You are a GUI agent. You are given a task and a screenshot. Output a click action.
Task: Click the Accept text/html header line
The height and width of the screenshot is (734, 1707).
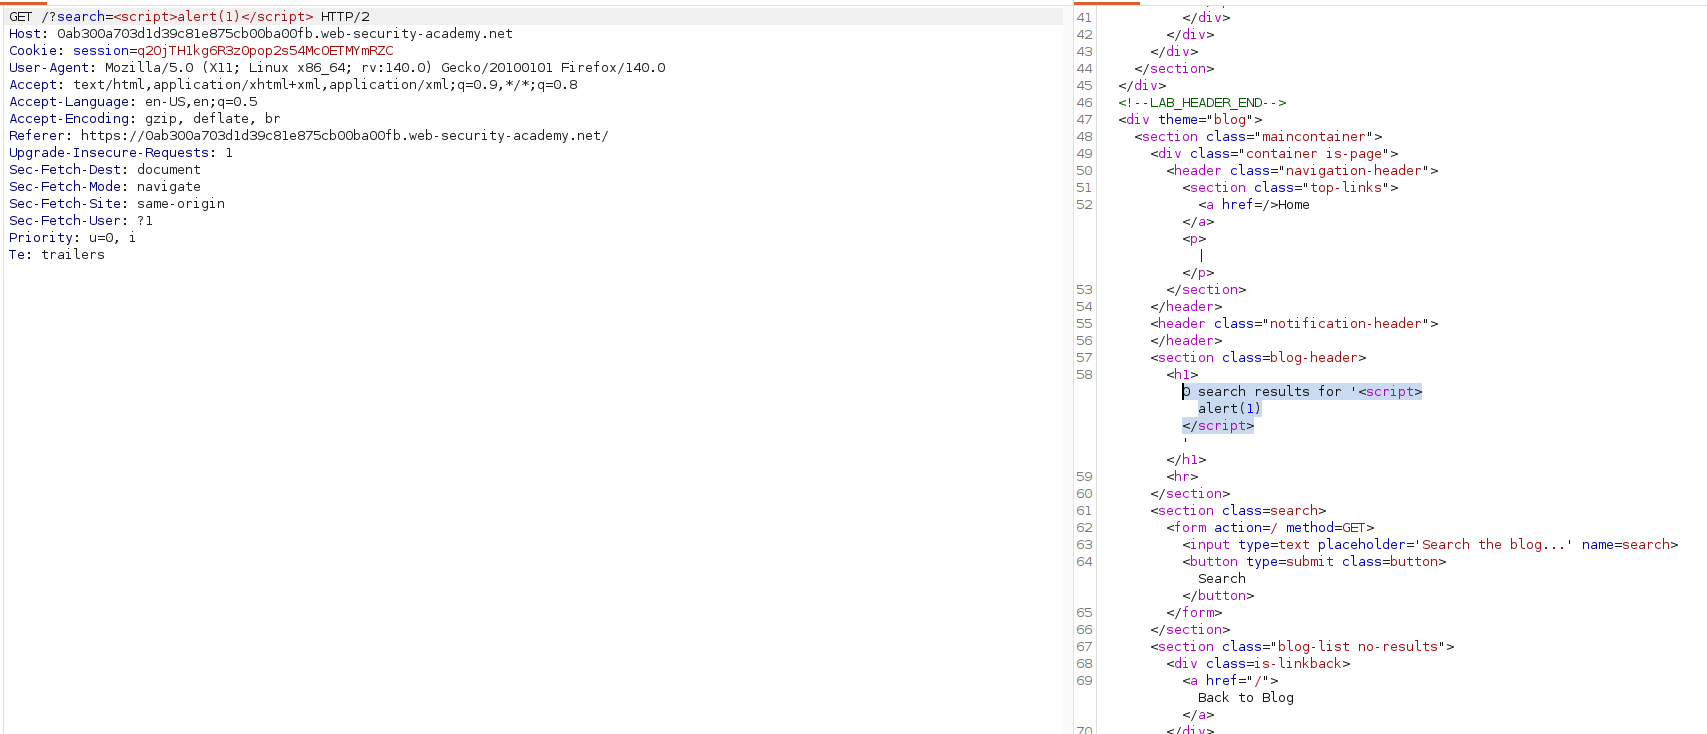pyautogui.click(x=293, y=85)
